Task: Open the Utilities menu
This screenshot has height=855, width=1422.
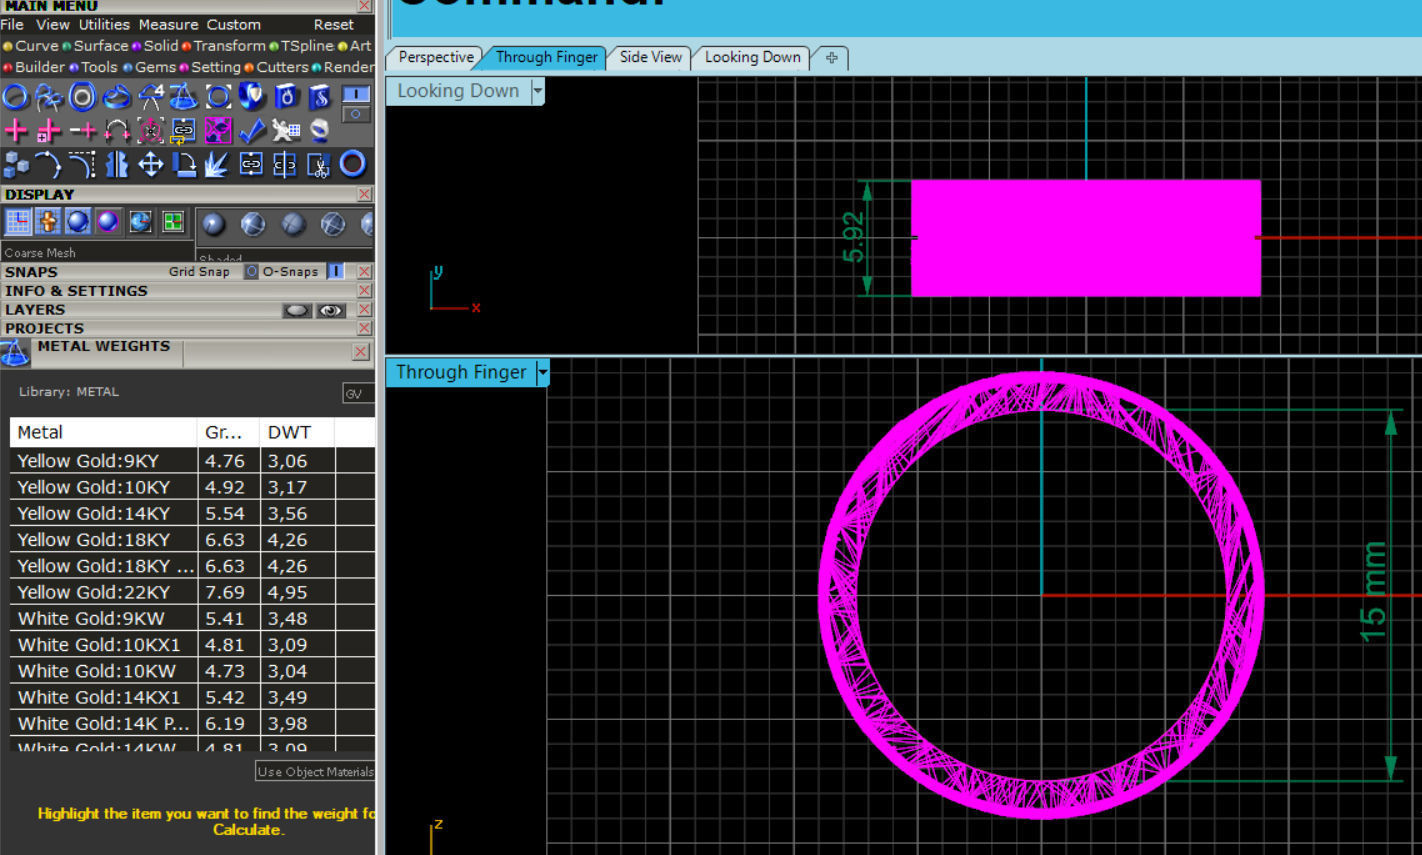Action: pos(104,24)
